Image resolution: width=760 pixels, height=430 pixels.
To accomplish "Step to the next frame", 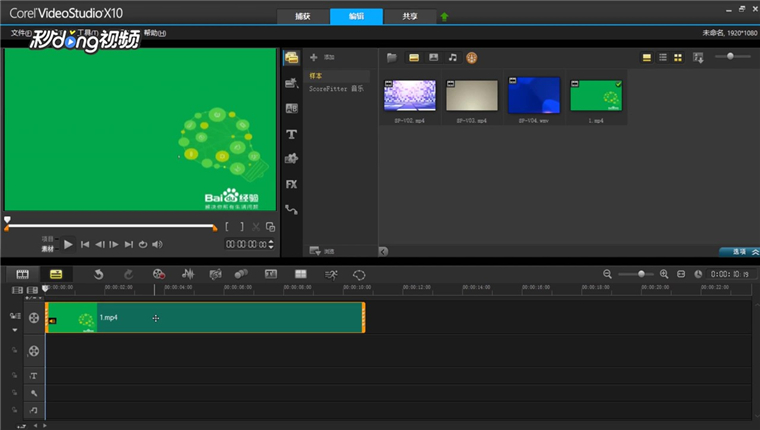I will 114,244.
